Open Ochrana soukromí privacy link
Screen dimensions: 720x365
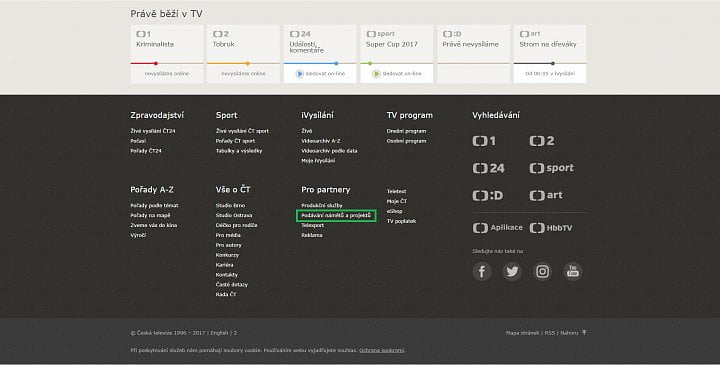(x=382, y=350)
